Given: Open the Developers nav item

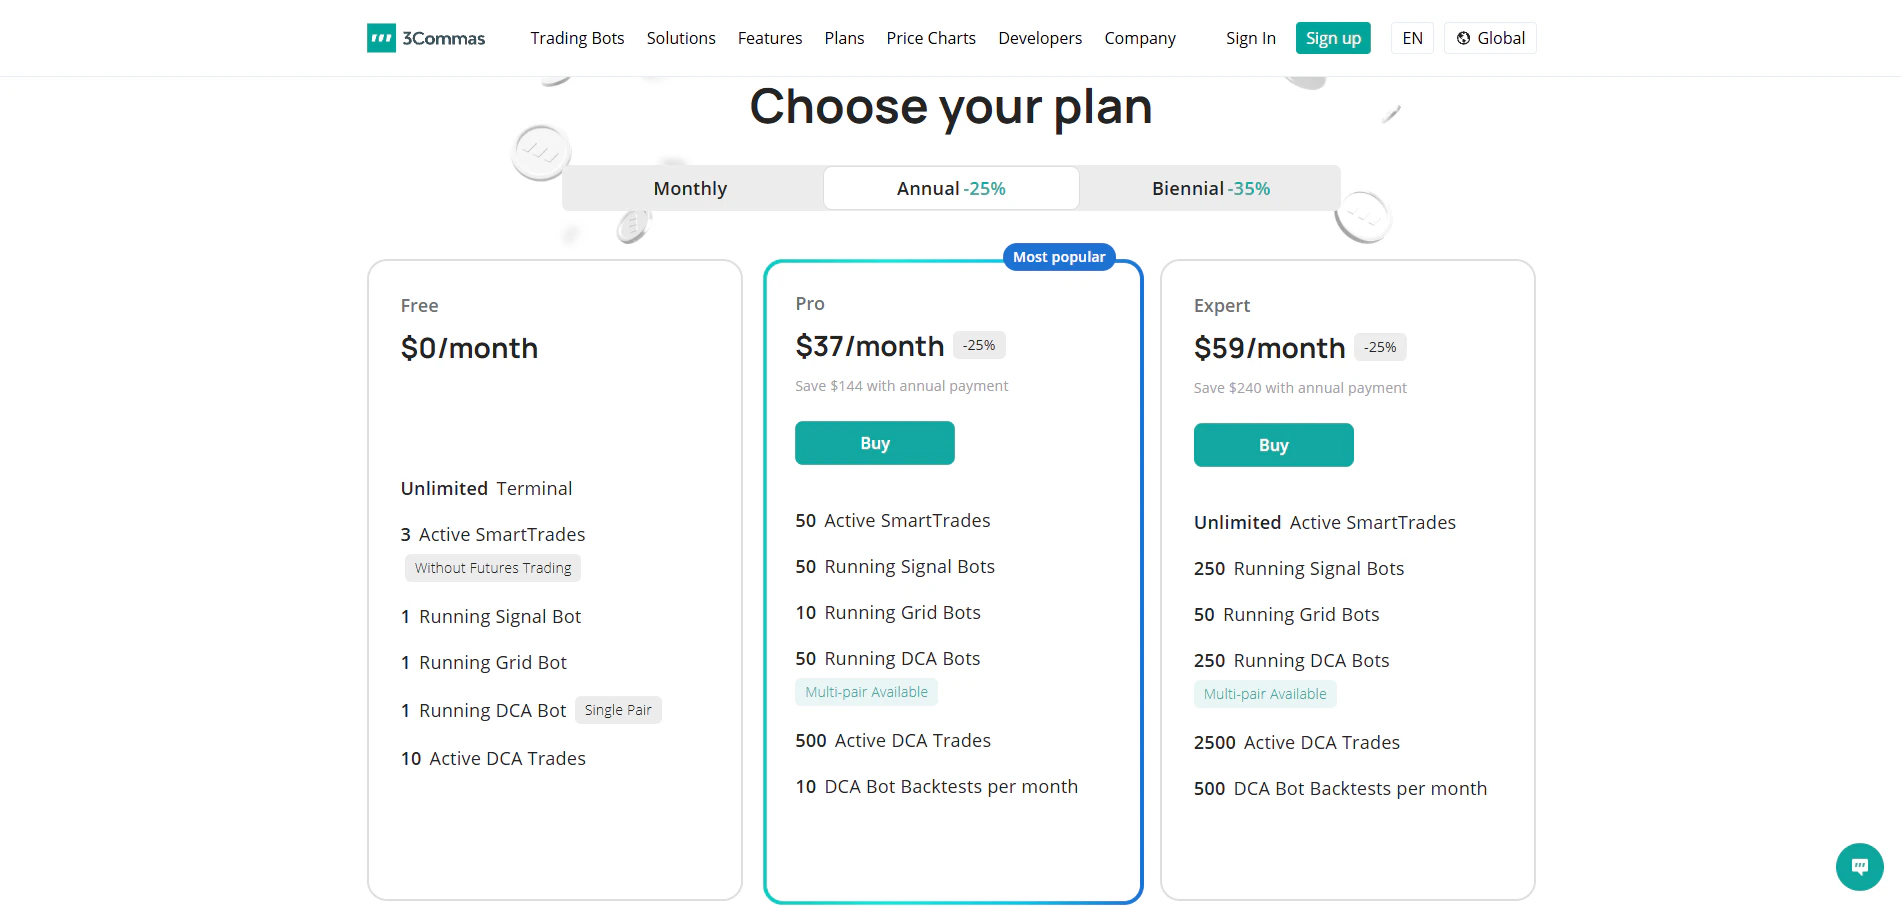Looking at the screenshot, I should [1040, 38].
